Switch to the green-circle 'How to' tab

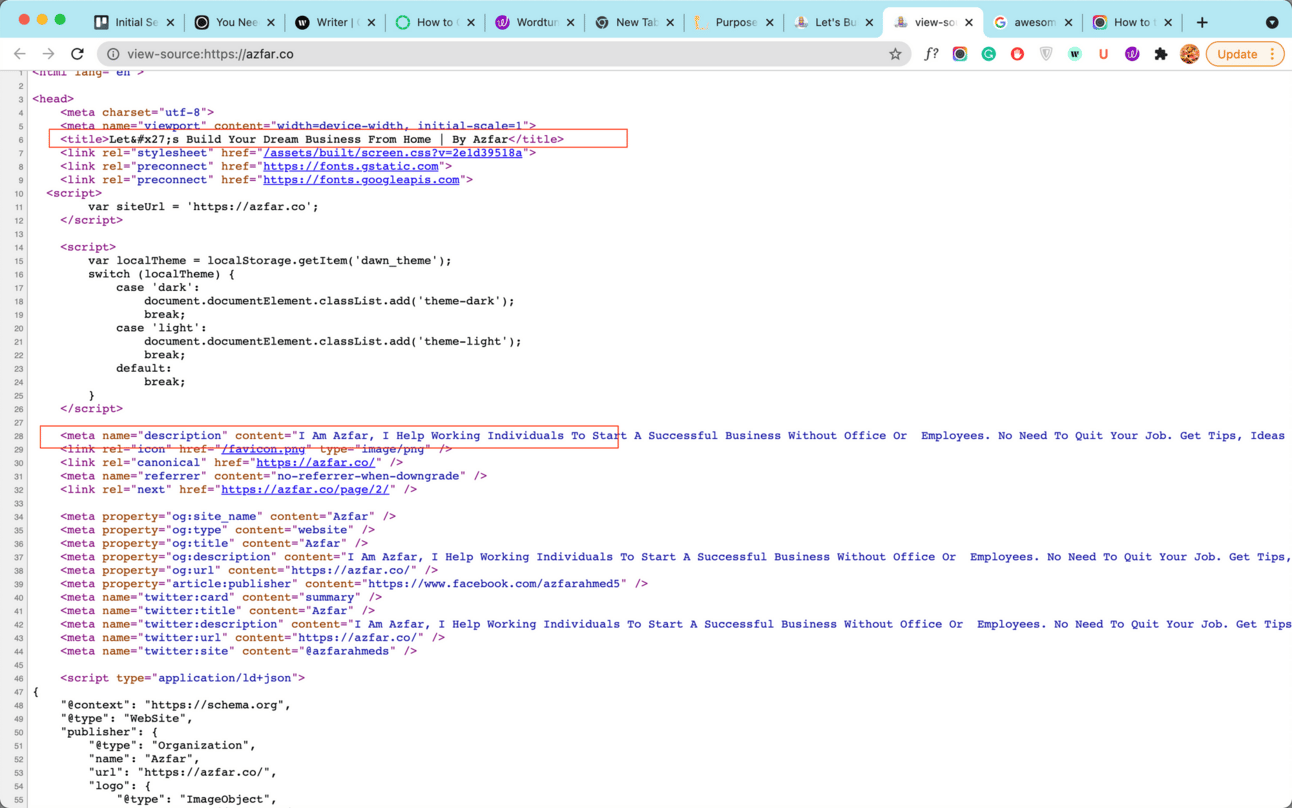click(435, 22)
